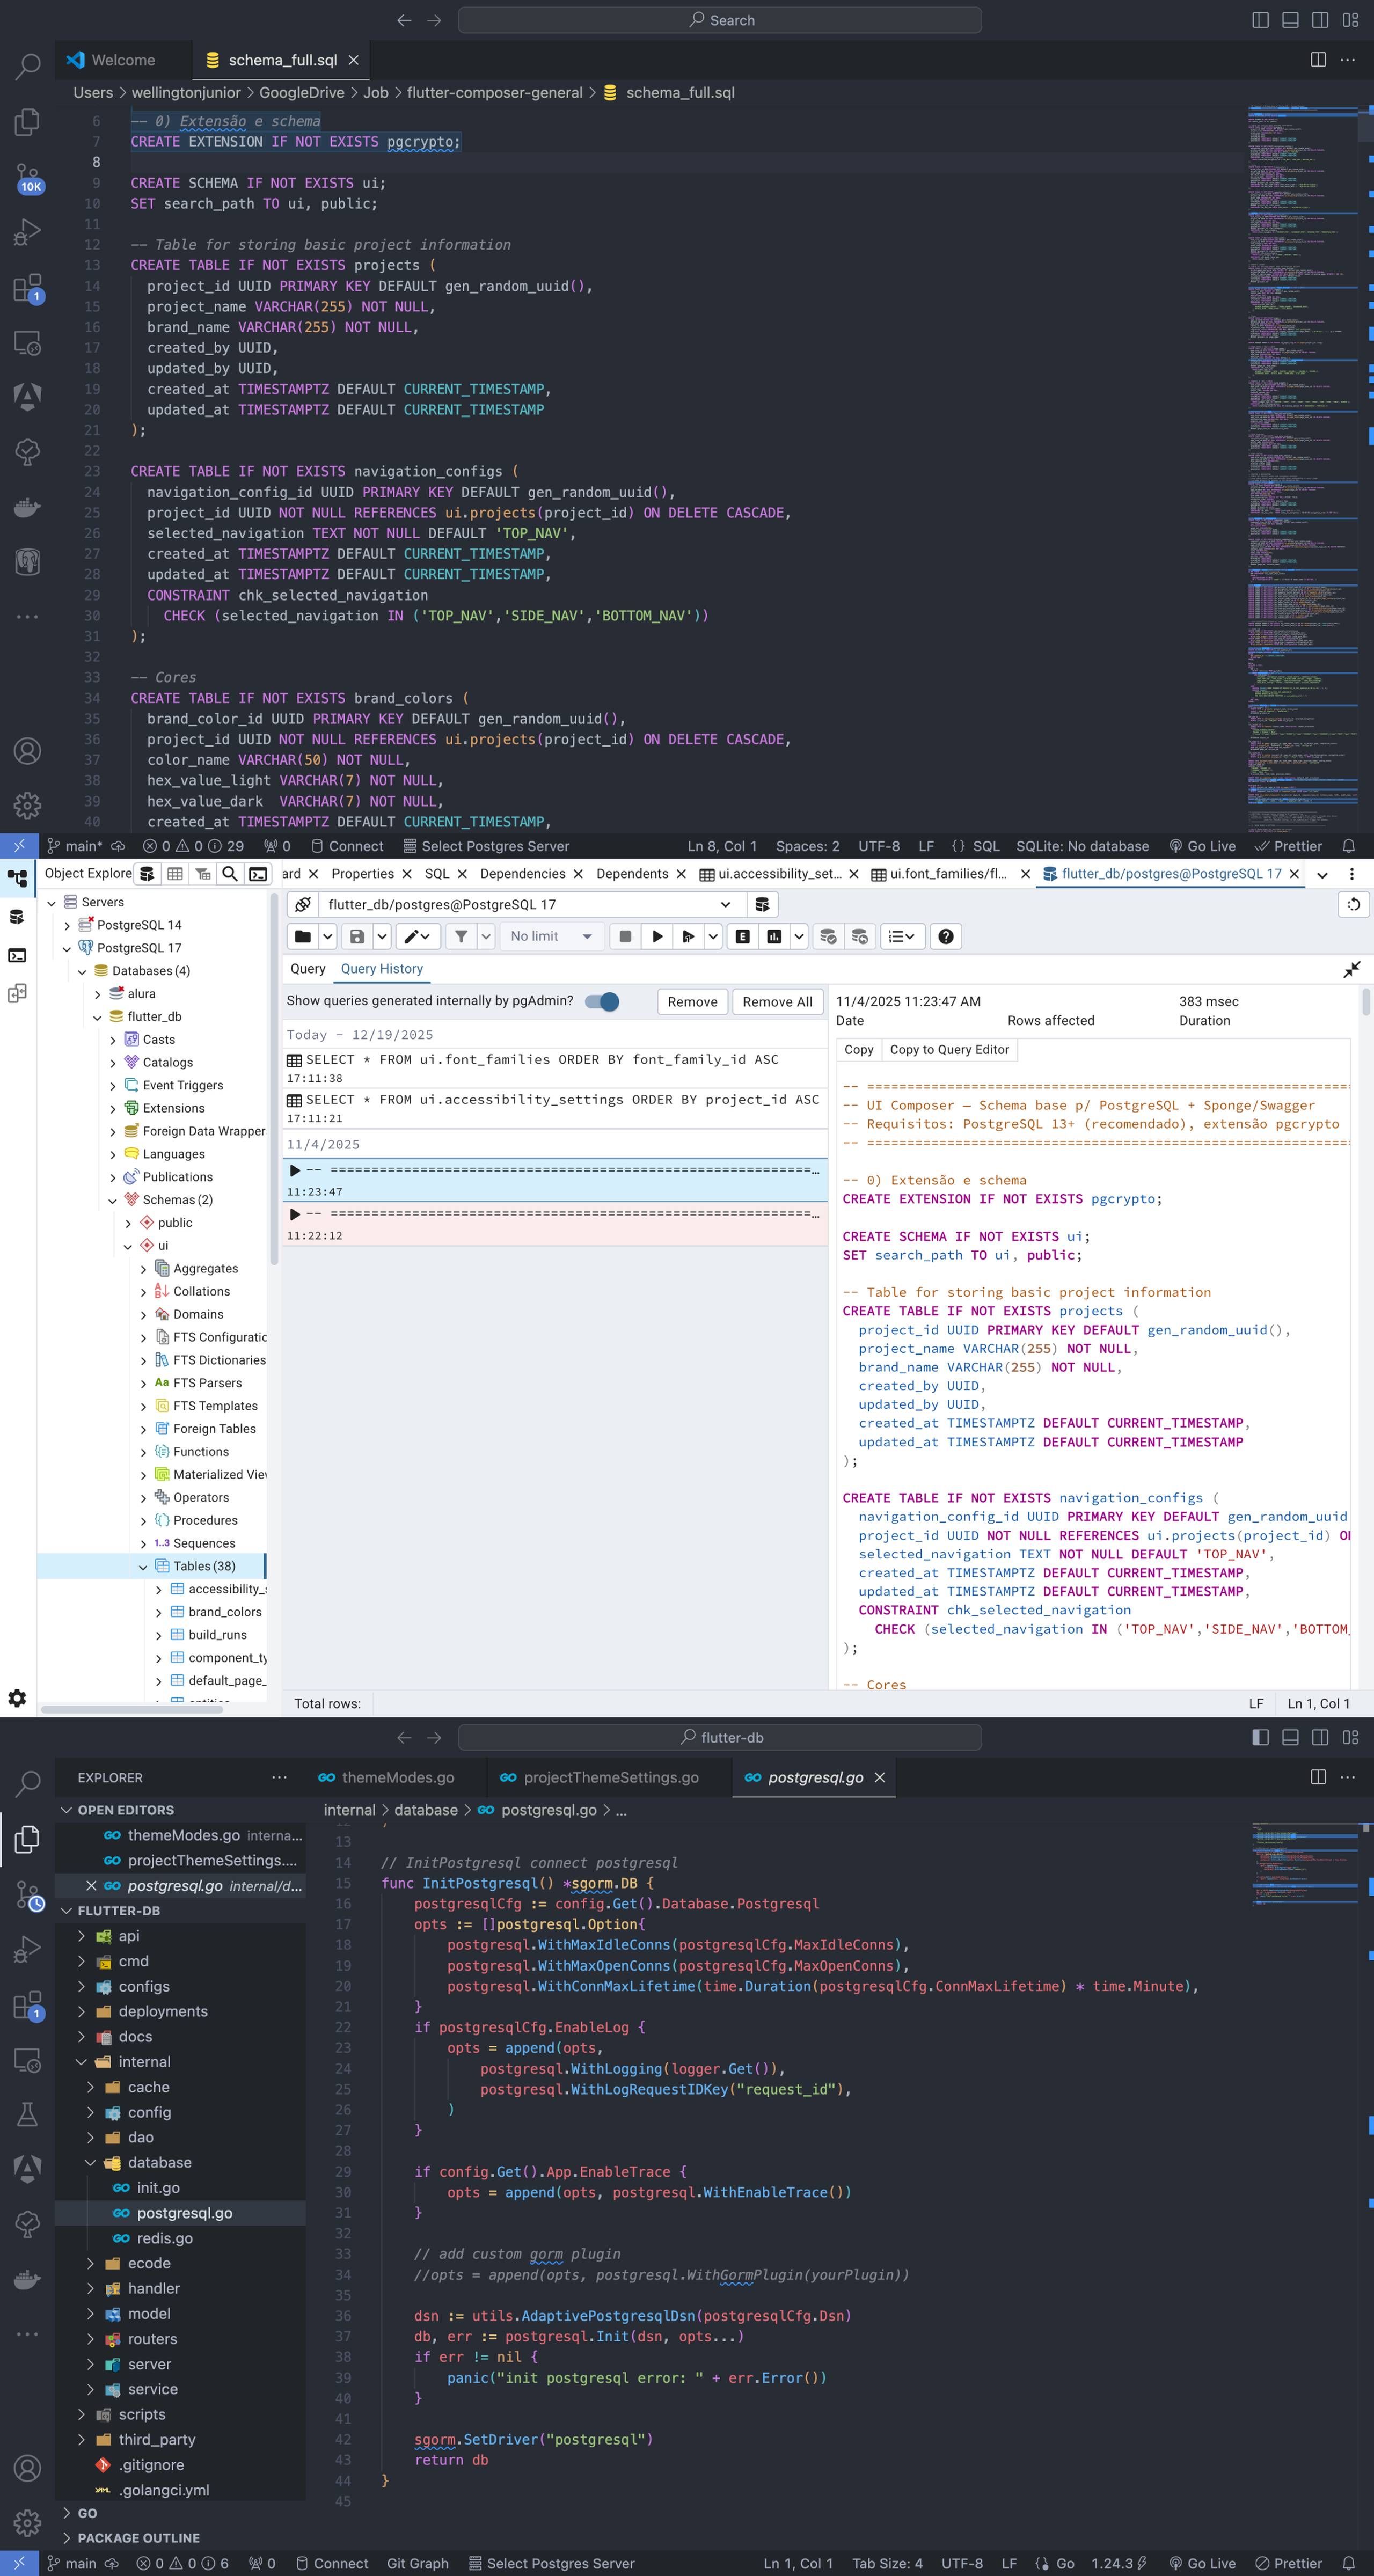Screen dimensions: 1374x2576
Task: Click search box in top VS Code title bar
Action: 719,20
